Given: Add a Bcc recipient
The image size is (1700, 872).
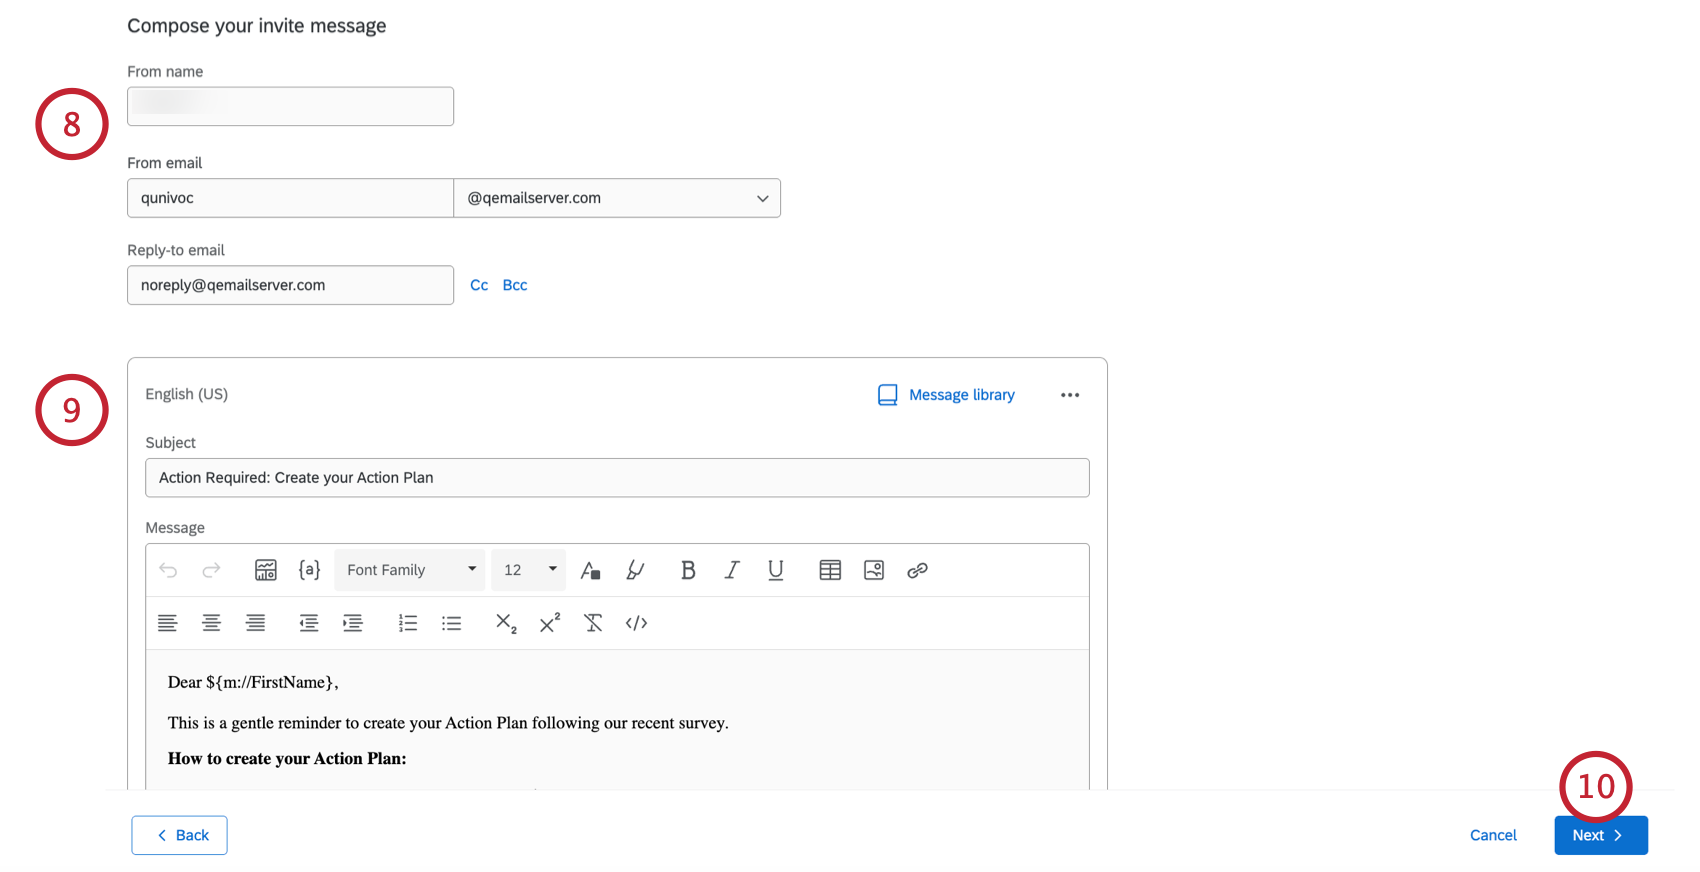Looking at the screenshot, I should (x=515, y=285).
